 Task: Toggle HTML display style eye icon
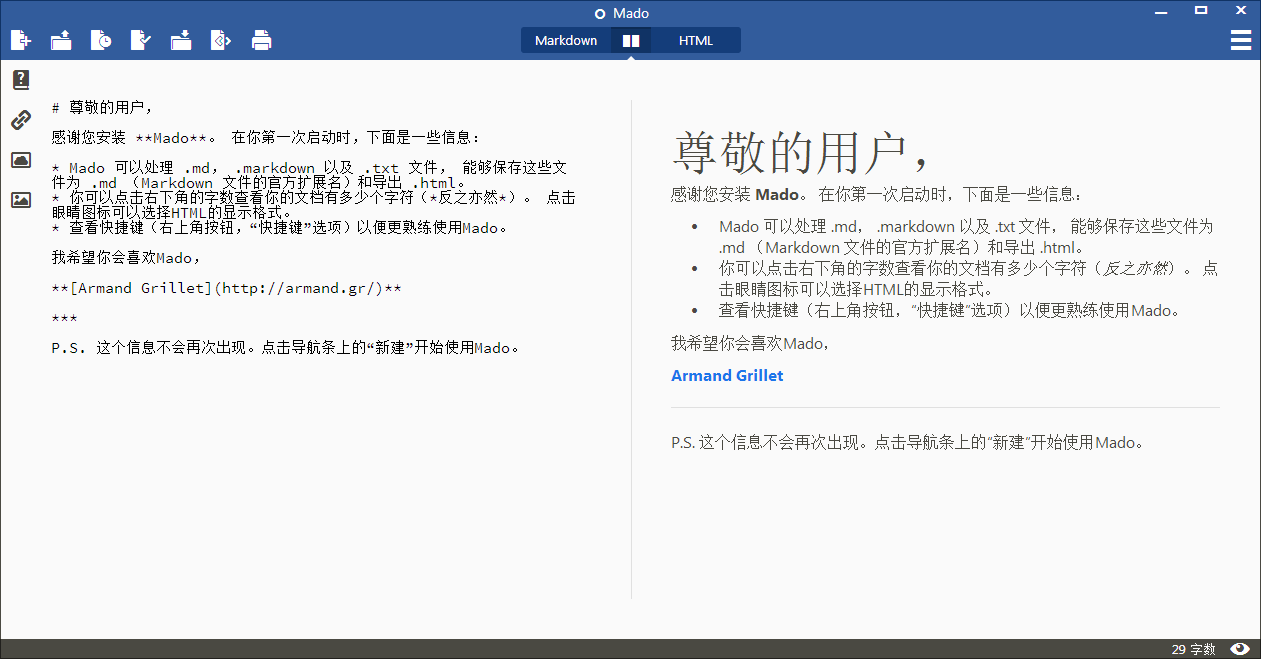(1240, 649)
